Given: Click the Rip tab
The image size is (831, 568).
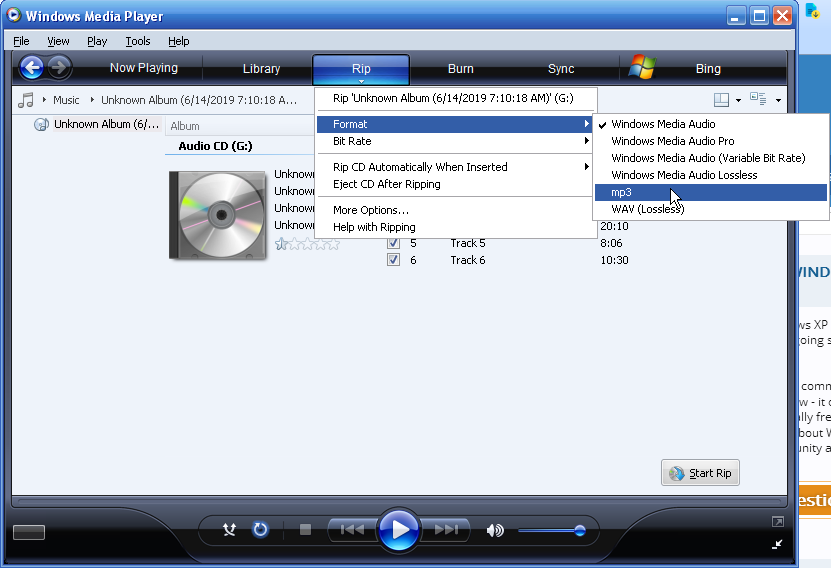Looking at the screenshot, I should pyautogui.click(x=361, y=69).
